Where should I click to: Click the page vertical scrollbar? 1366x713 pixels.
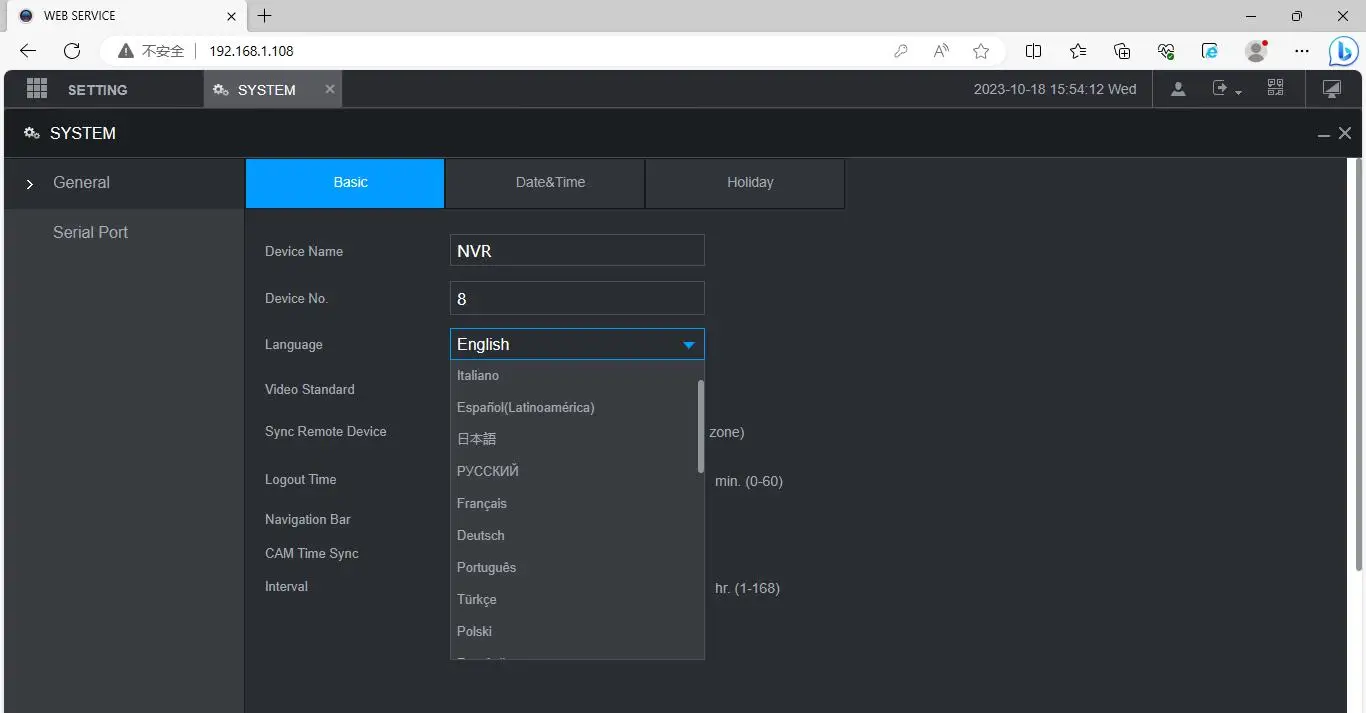tap(1359, 365)
